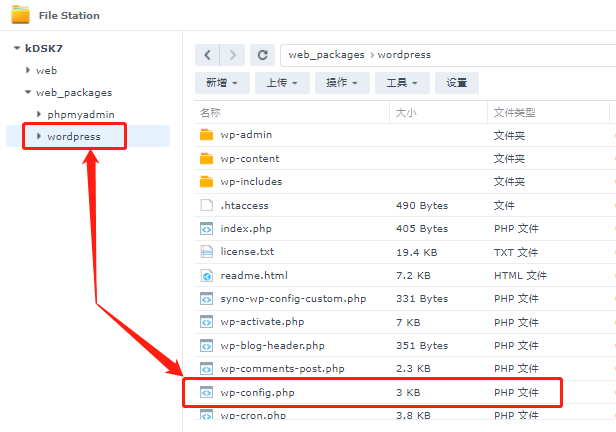
Task: Click the readme.html web file icon
Action: tap(206, 275)
